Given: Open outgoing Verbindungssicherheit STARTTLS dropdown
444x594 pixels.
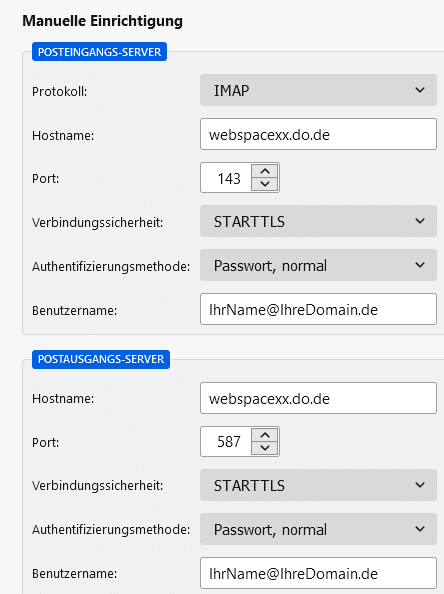Looking at the screenshot, I should [318, 485].
